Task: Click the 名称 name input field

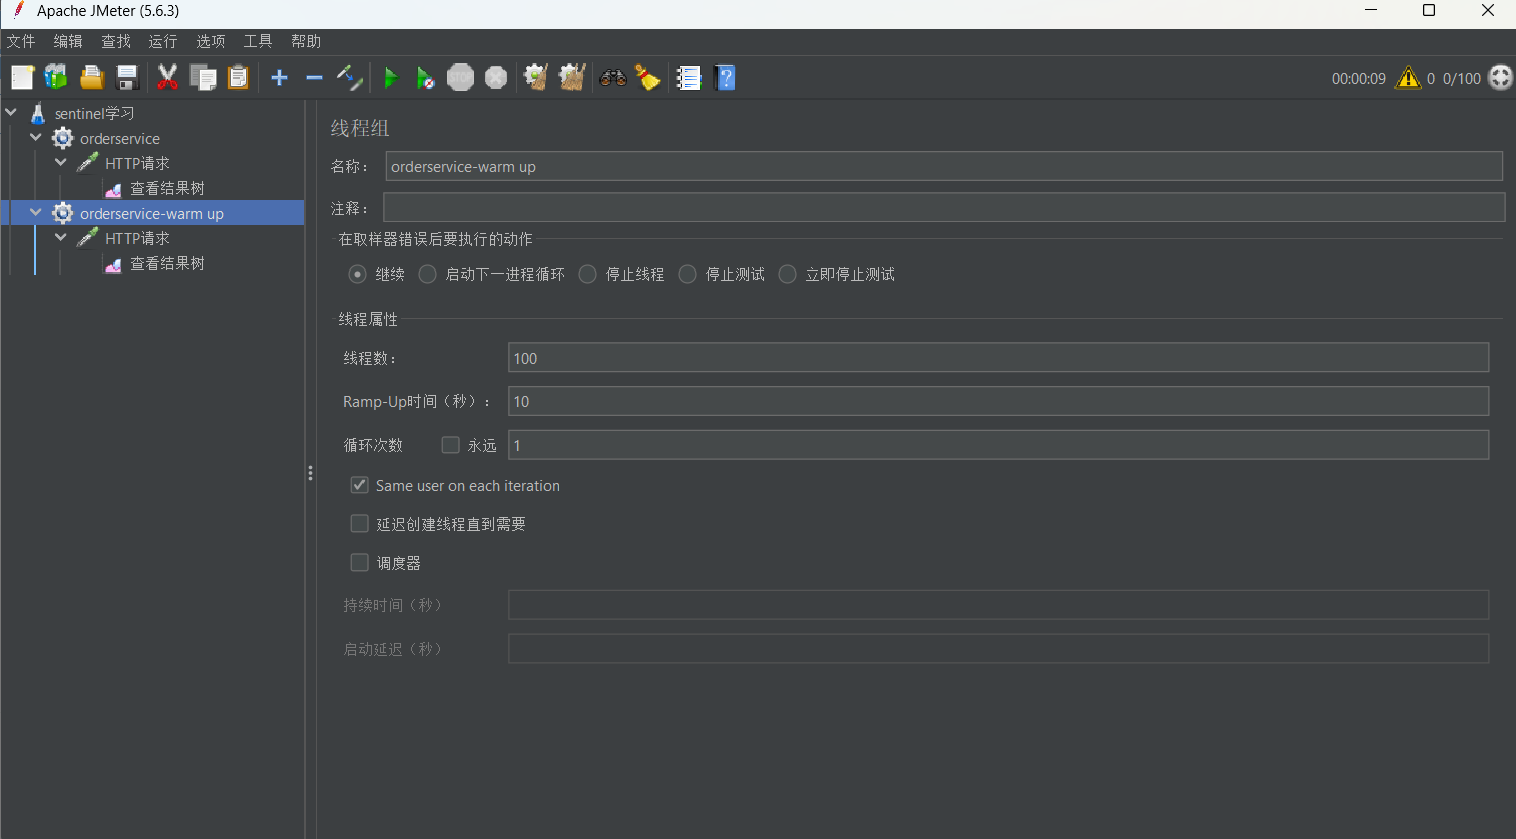Action: coord(944,166)
